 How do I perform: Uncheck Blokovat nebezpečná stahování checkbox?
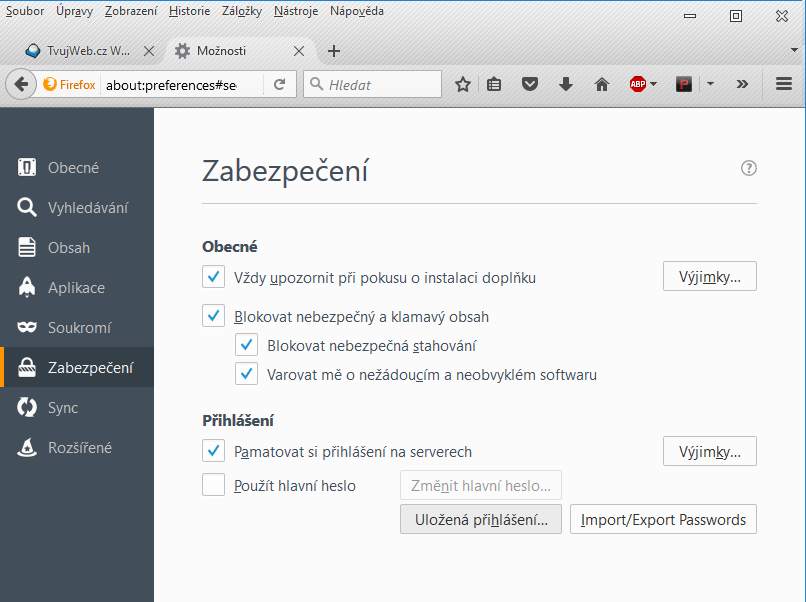pos(247,346)
